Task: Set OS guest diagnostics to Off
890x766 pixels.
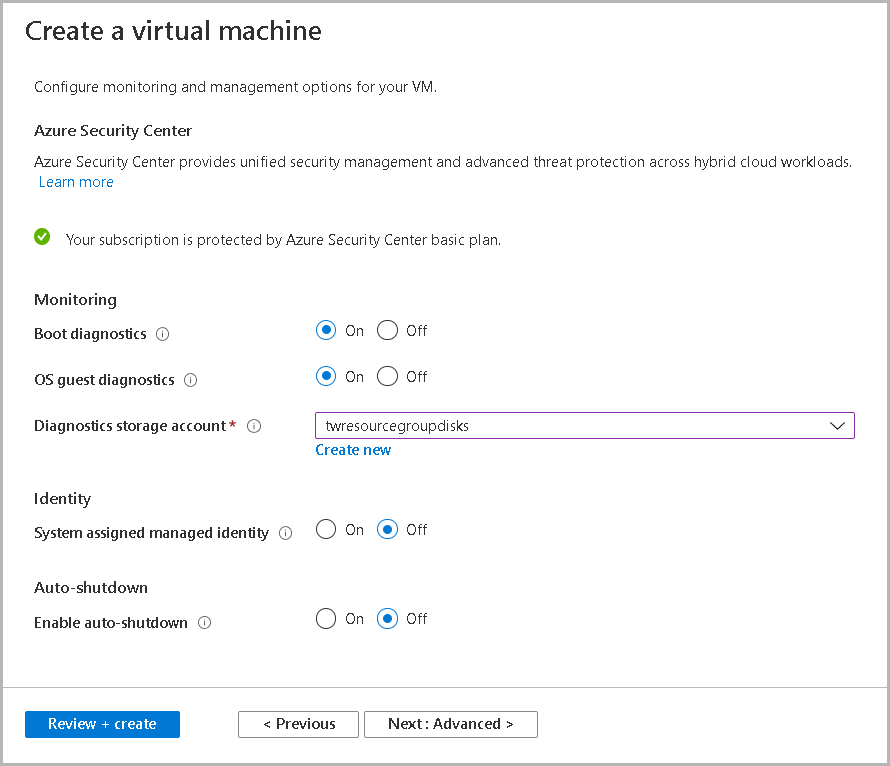Action: coord(387,376)
